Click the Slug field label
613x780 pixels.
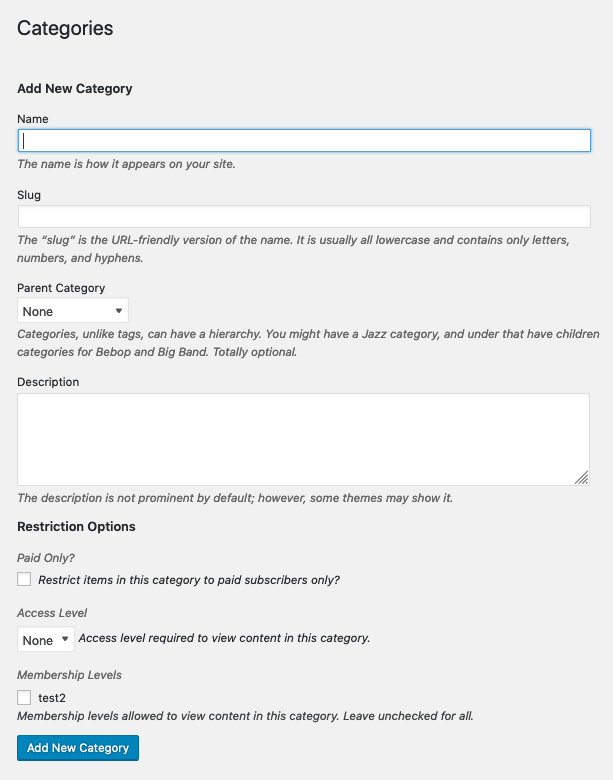click(29, 195)
